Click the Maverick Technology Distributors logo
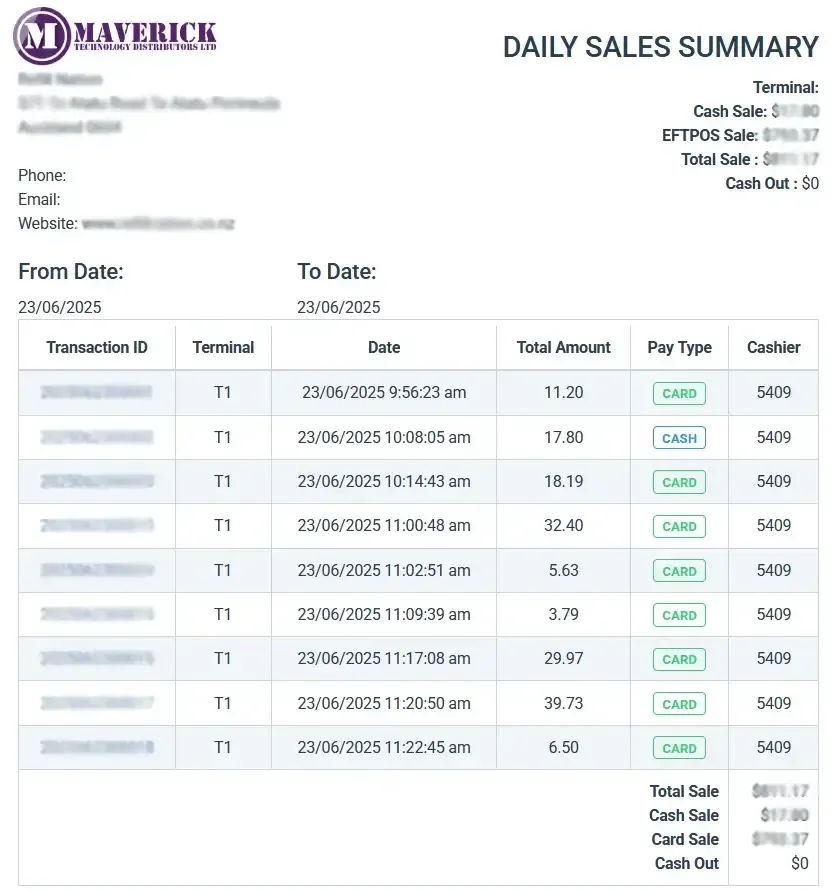Viewport: 832px width, 891px height. pyautogui.click(x=115, y=36)
